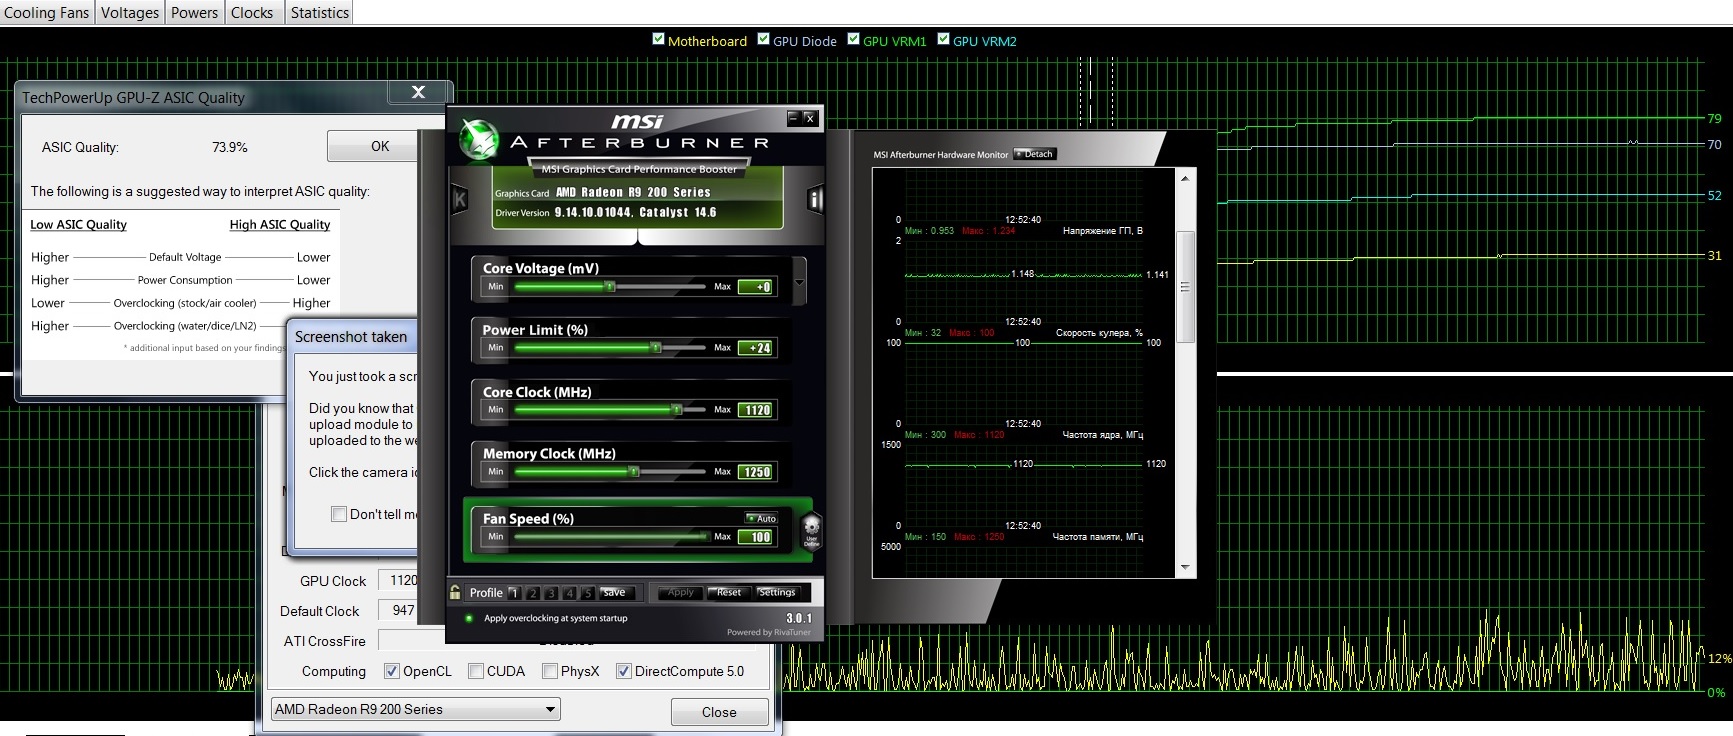Expand the Core Voltage options arrow
The image size is (1733, 736).
799,282
